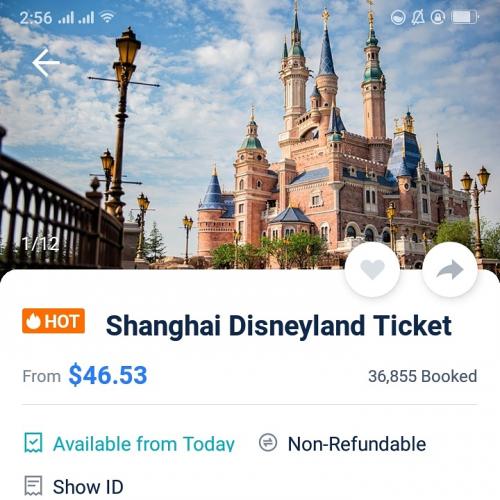Tap the Non-Refundable exchange icon

[268, 442]
